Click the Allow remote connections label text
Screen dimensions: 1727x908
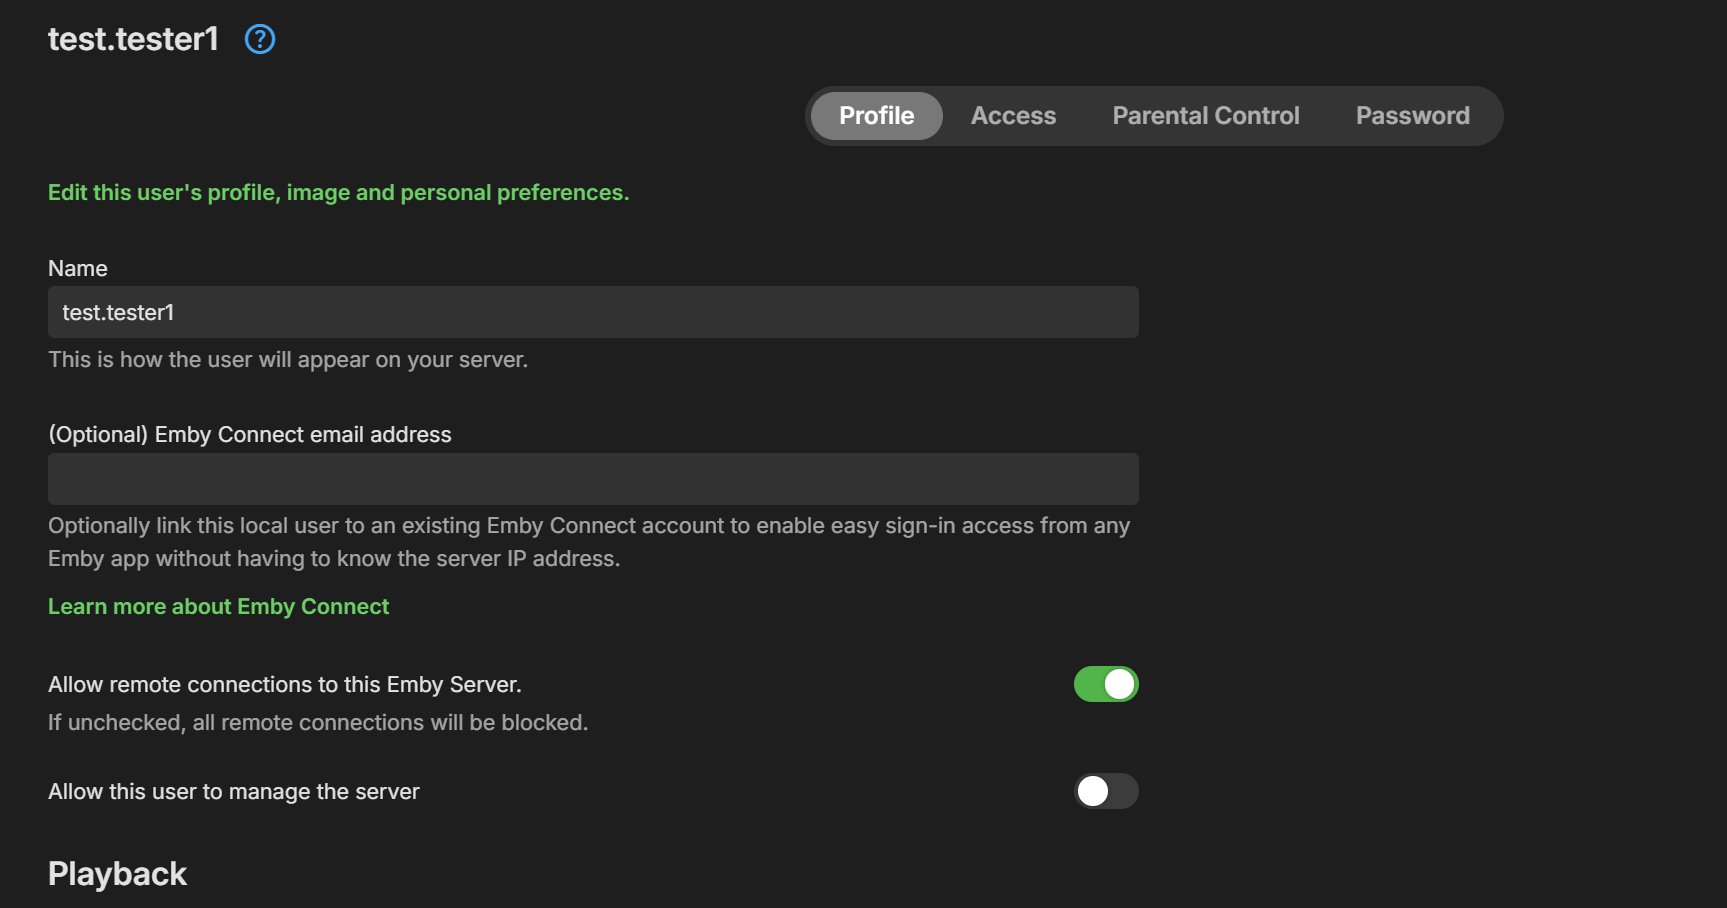pos(285,685)
